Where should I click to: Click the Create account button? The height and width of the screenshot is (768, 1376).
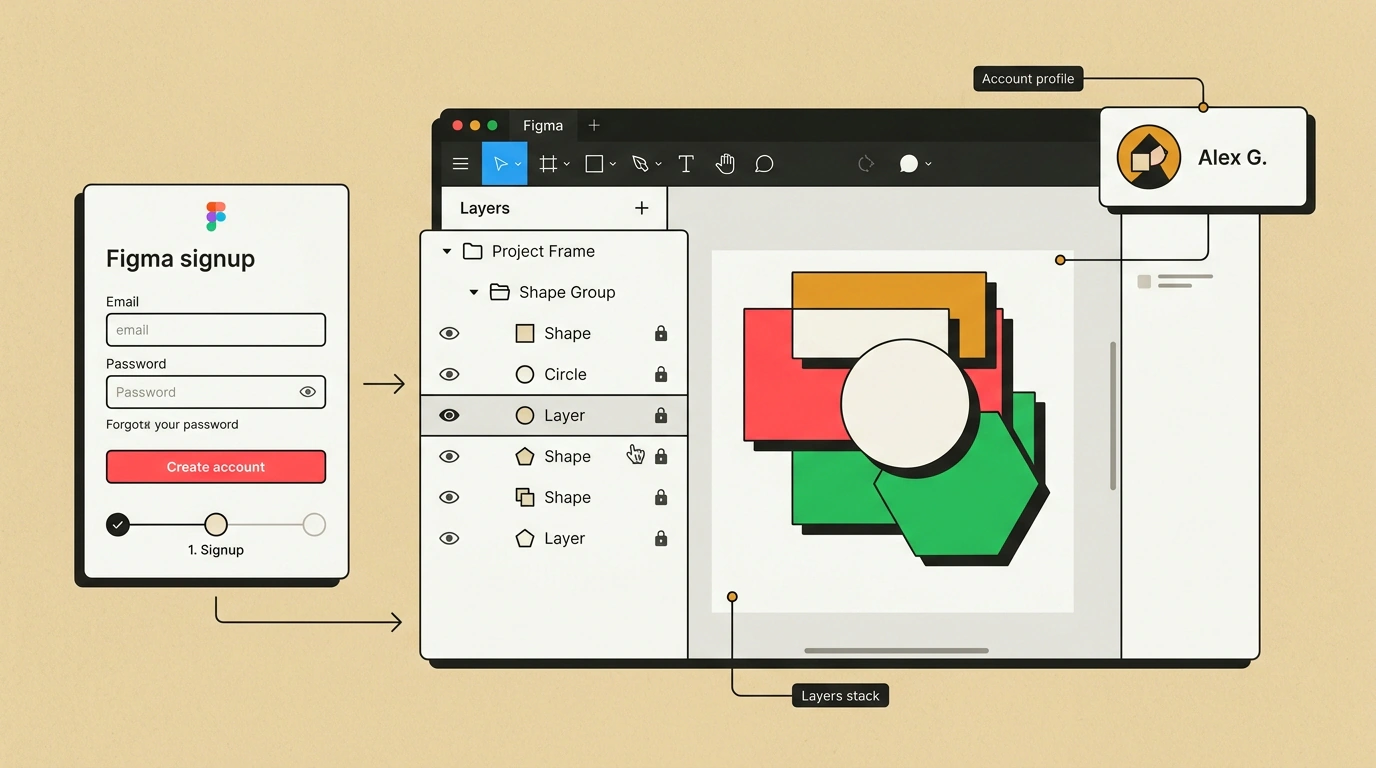tap(216, 467)
